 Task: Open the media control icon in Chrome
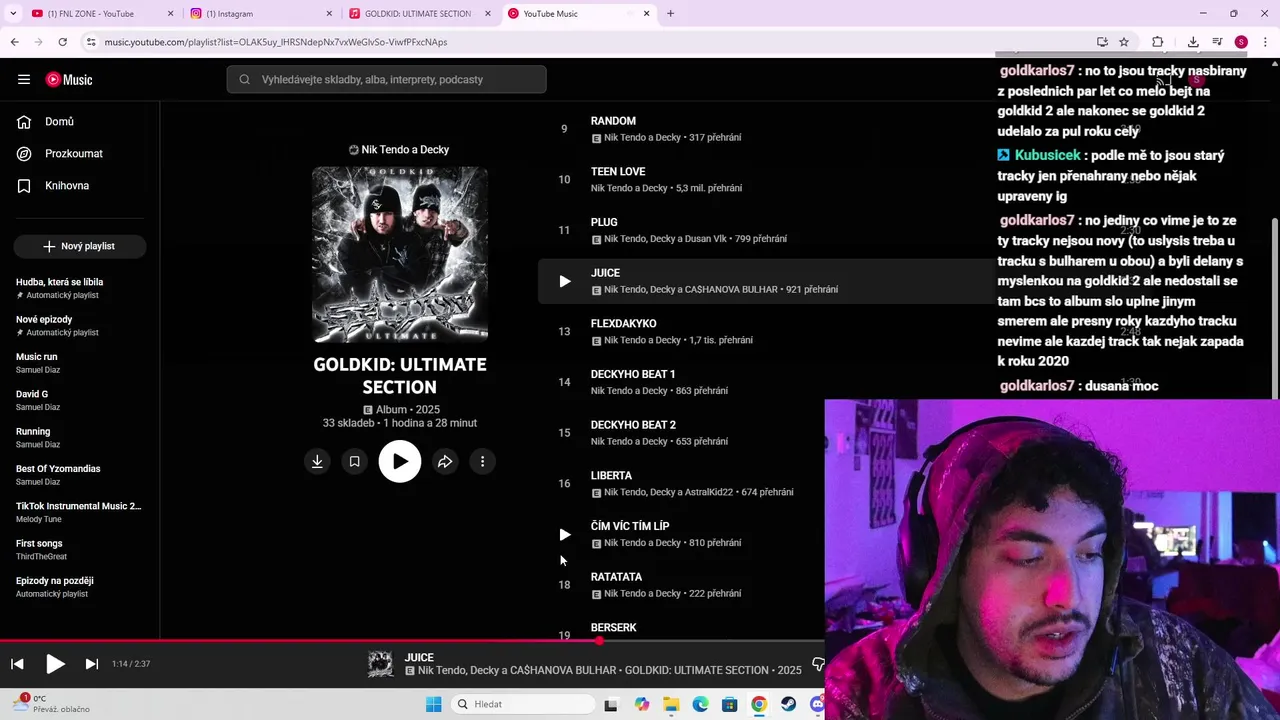click(x=1217, y=42)
